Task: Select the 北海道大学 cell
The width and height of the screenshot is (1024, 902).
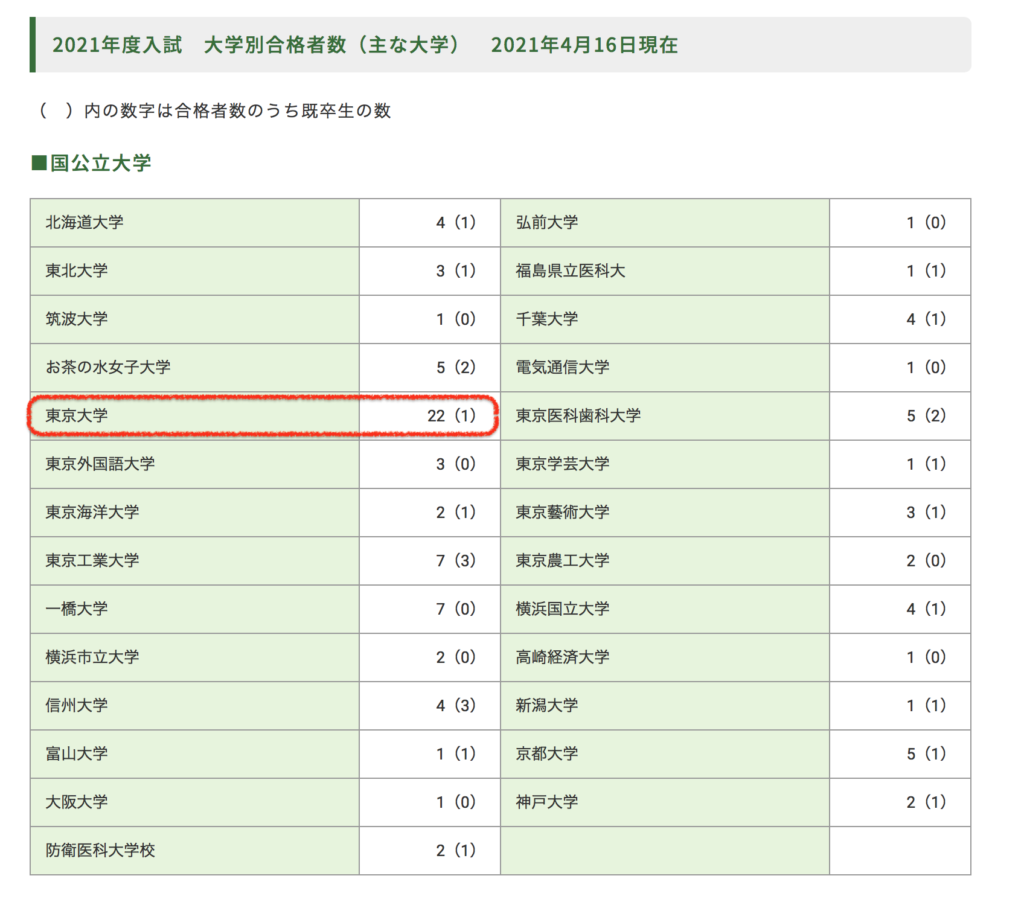Action: point(195,223)
